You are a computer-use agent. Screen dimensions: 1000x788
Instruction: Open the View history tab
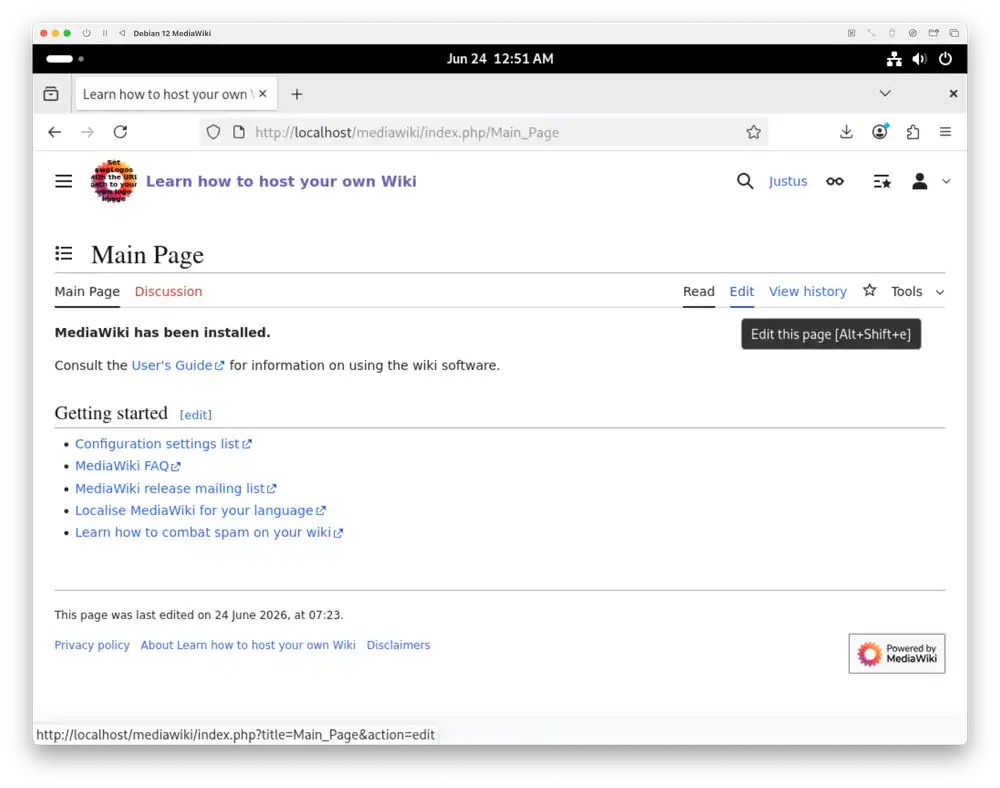coord(807,291)
